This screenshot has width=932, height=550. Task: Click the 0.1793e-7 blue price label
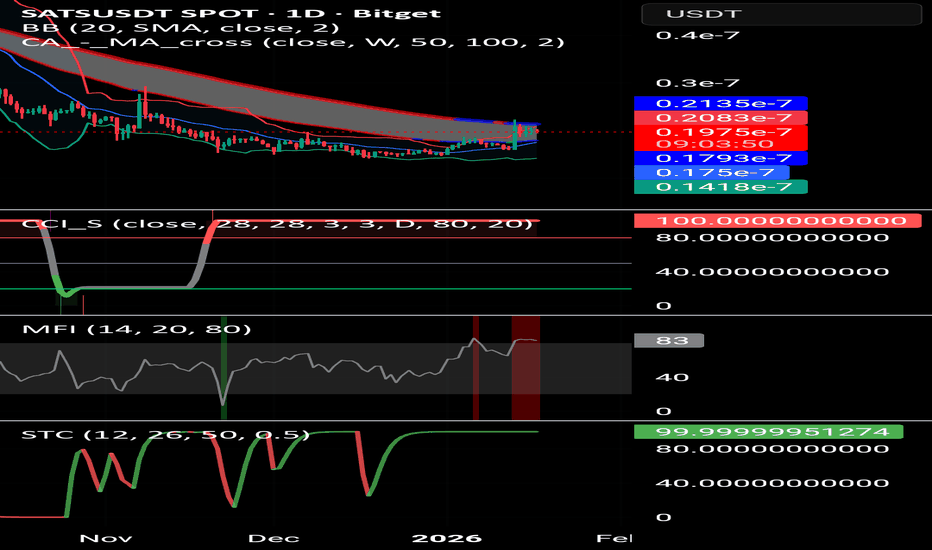pyautogui.click(x=720, y=158)
